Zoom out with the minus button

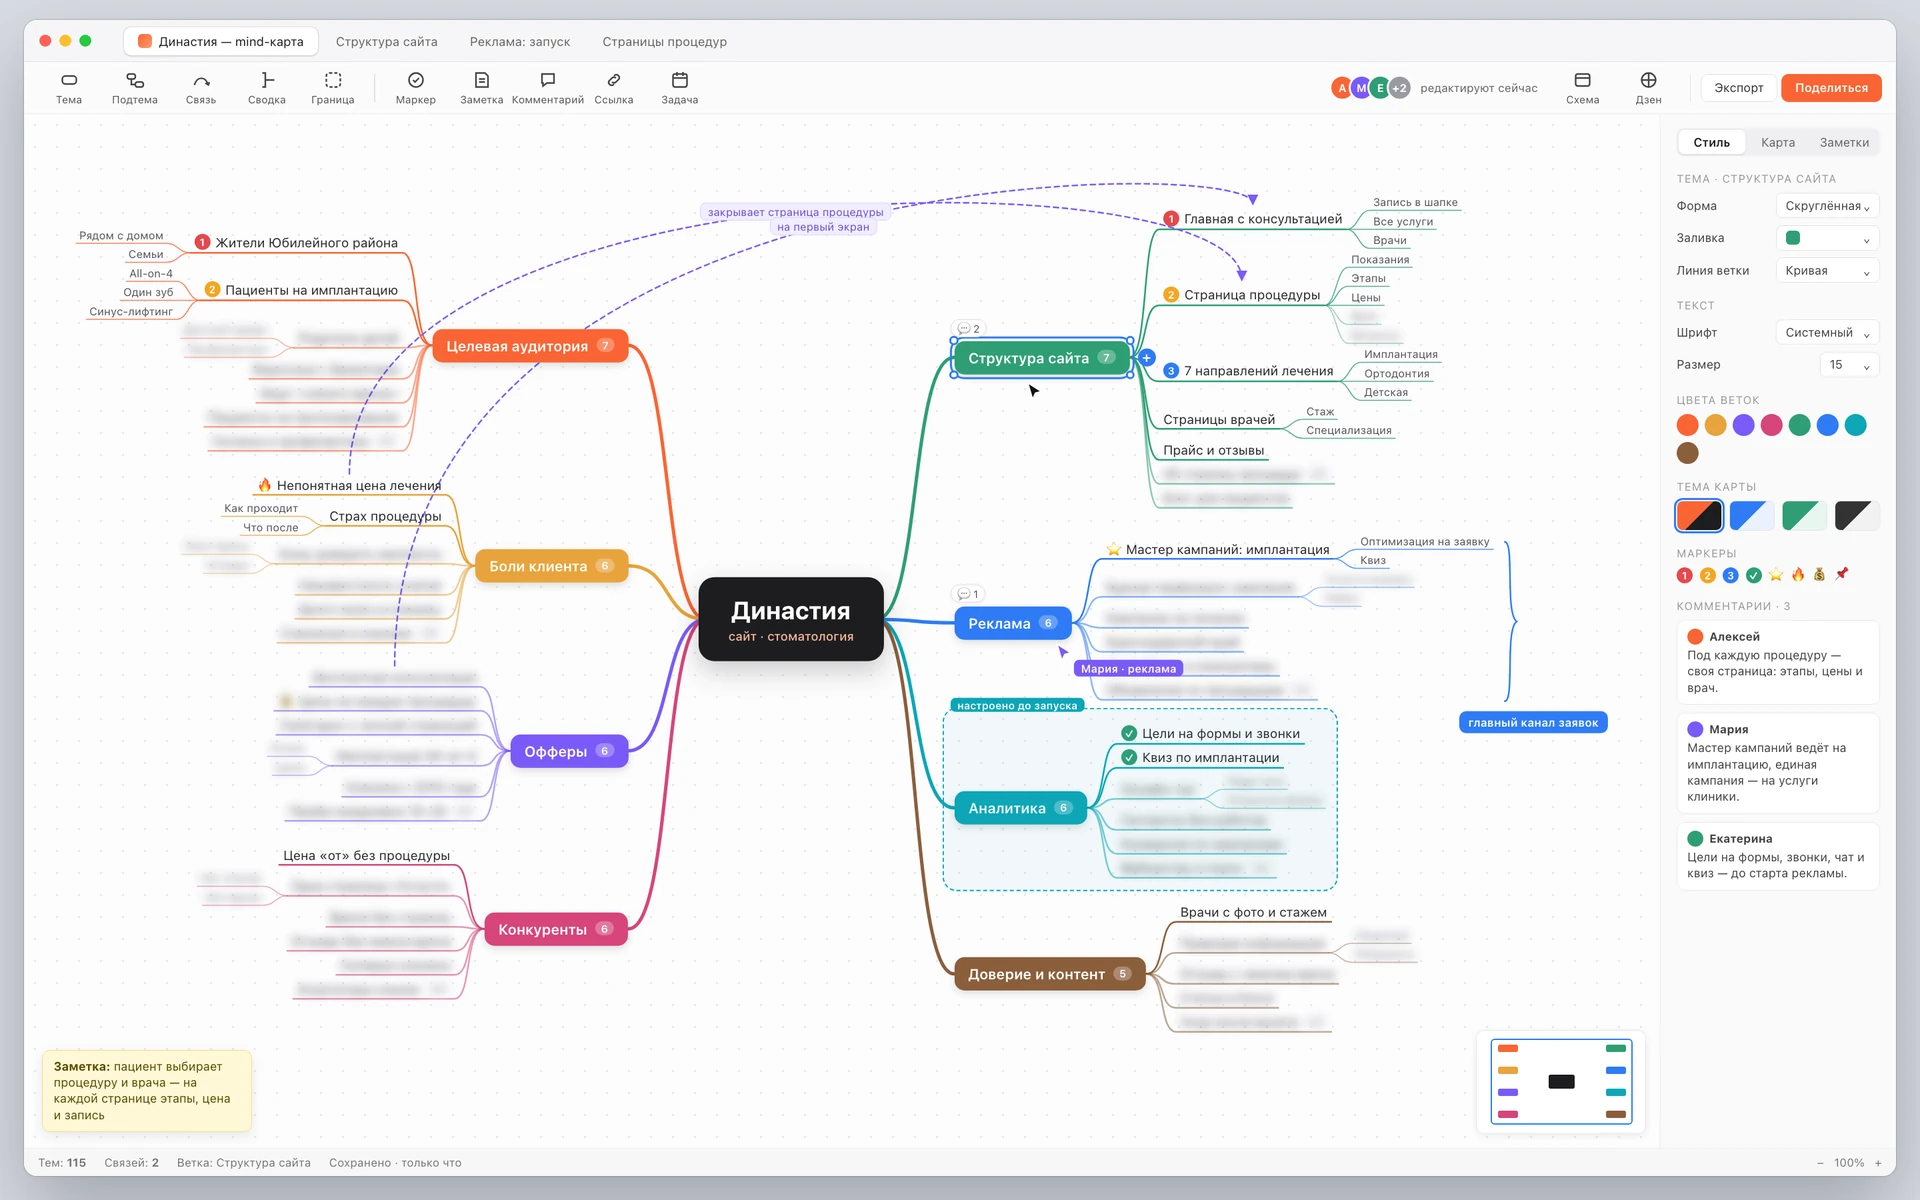[1820, 1163]
